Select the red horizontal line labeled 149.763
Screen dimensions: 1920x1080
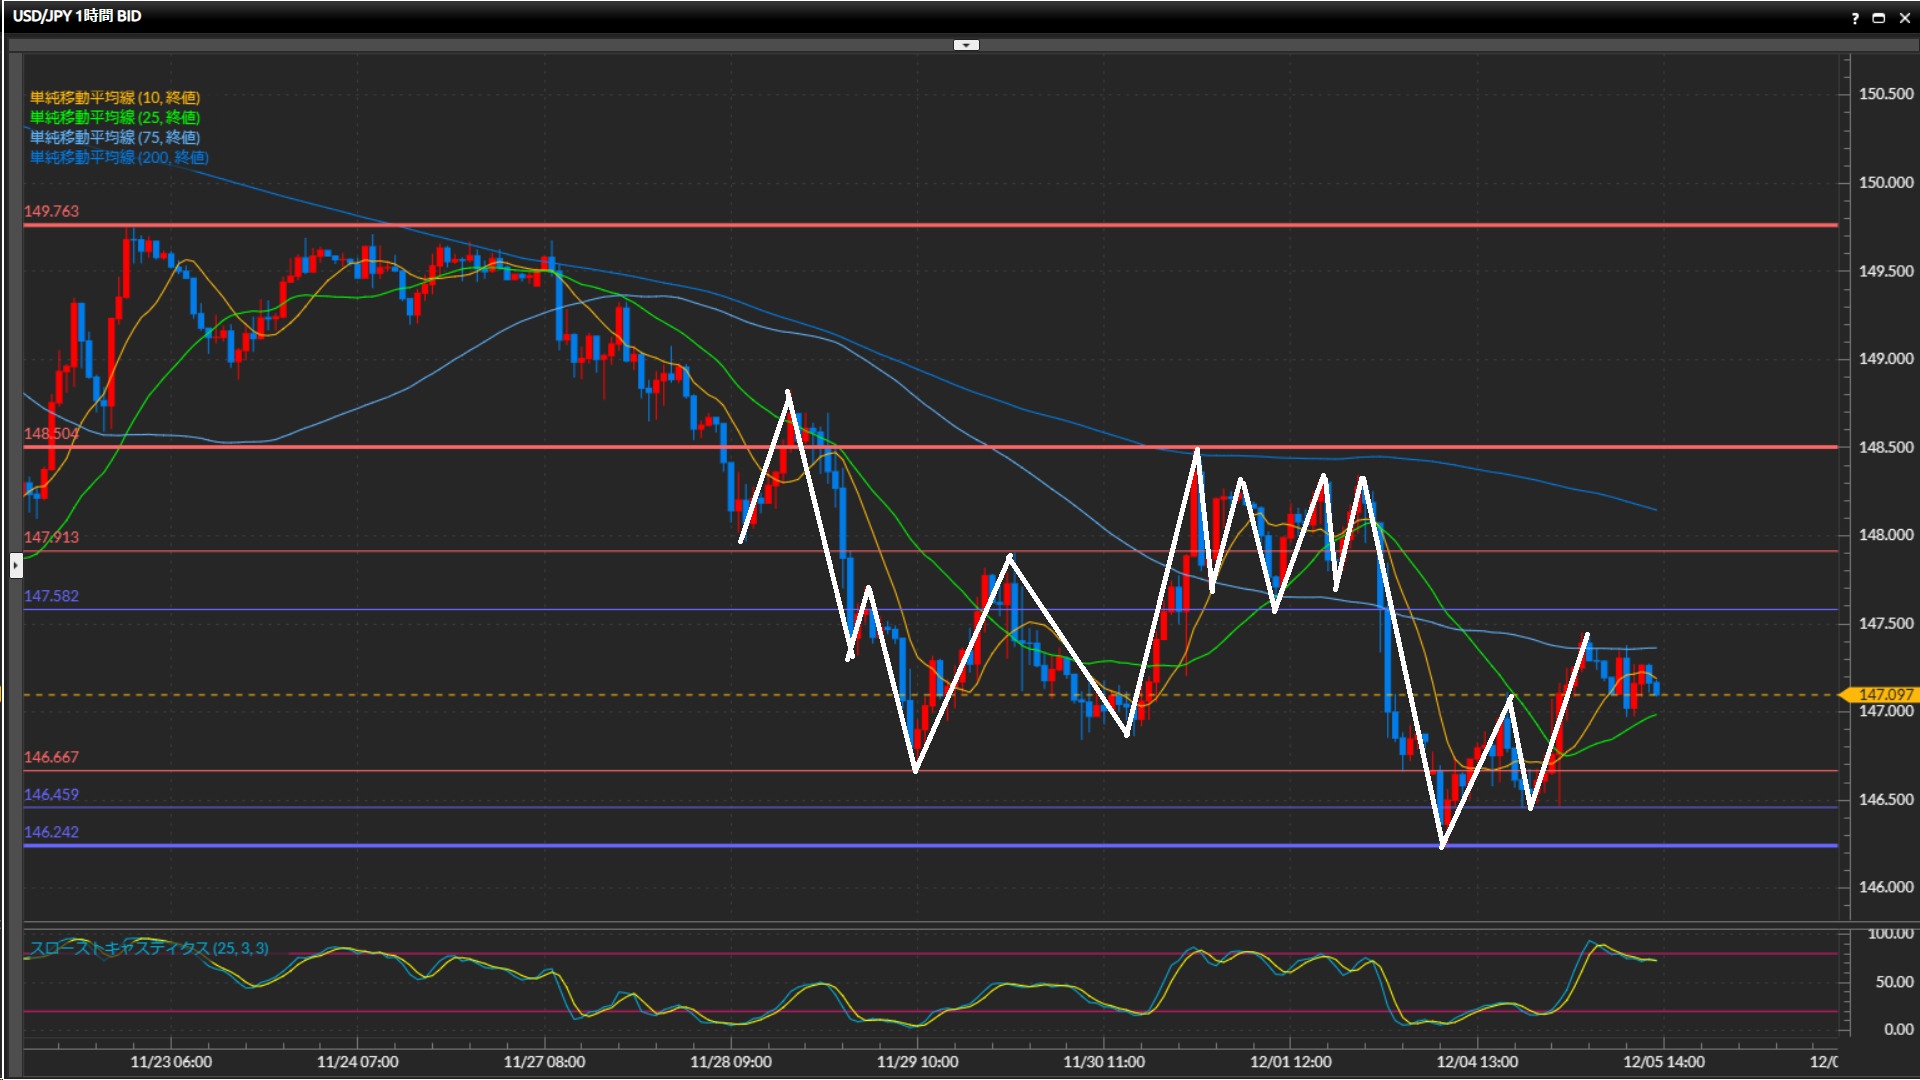[x=900, y=225]
